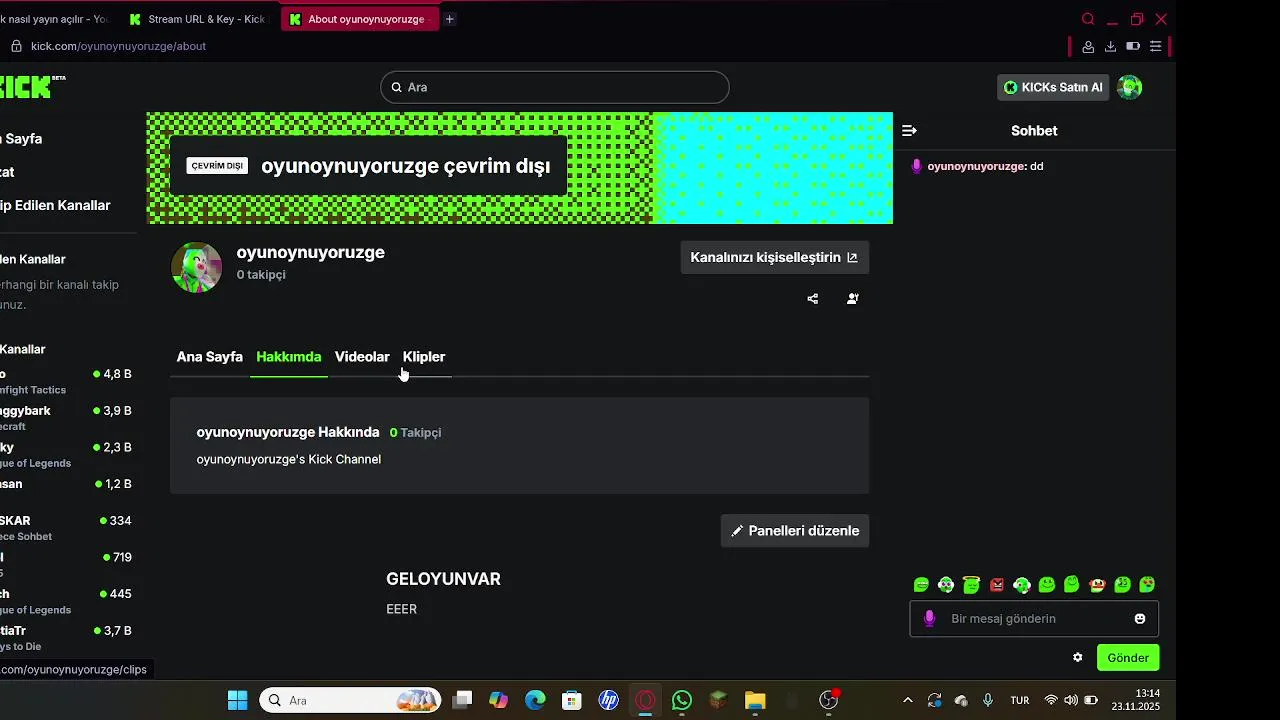
Task: Show hidden system tray icons chevron
Action: [907, 700]
